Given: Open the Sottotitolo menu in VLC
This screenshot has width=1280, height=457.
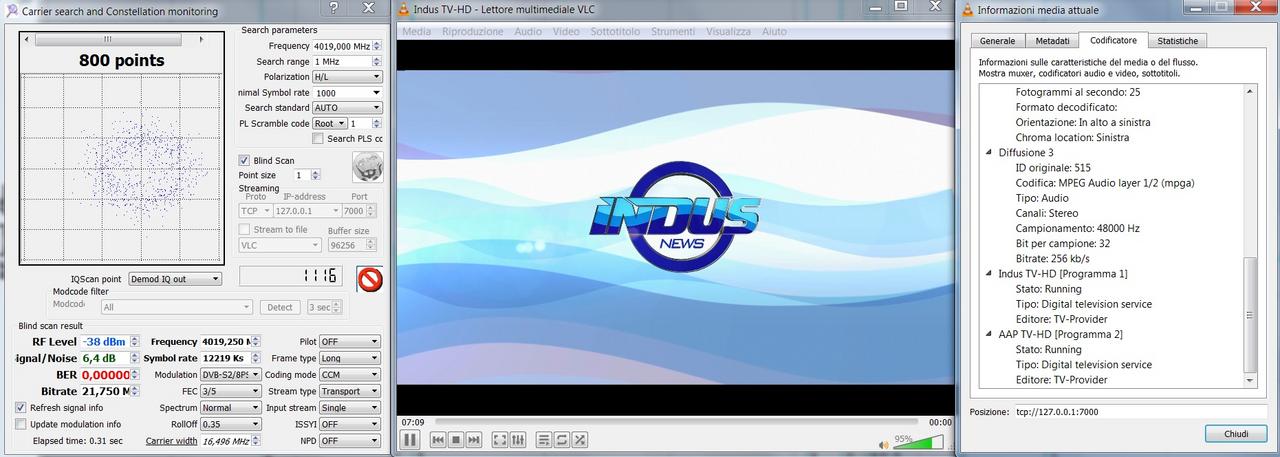Looking at the screenshot, I should pos(615,31).
